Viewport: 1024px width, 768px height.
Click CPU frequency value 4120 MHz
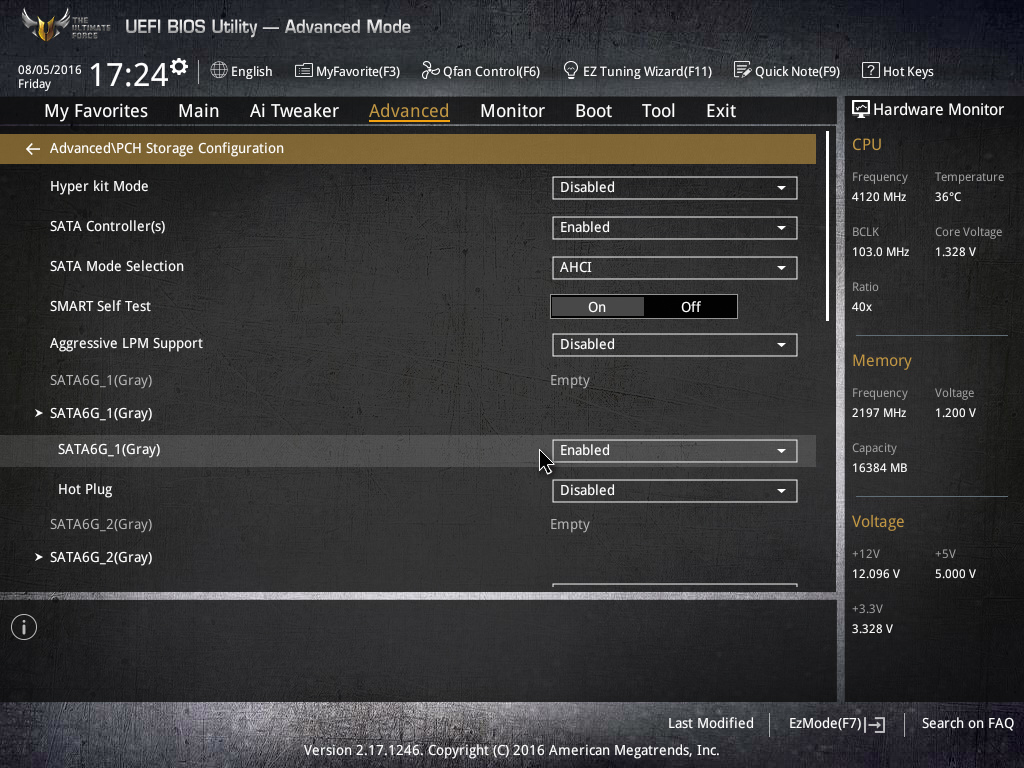(879, 197)
